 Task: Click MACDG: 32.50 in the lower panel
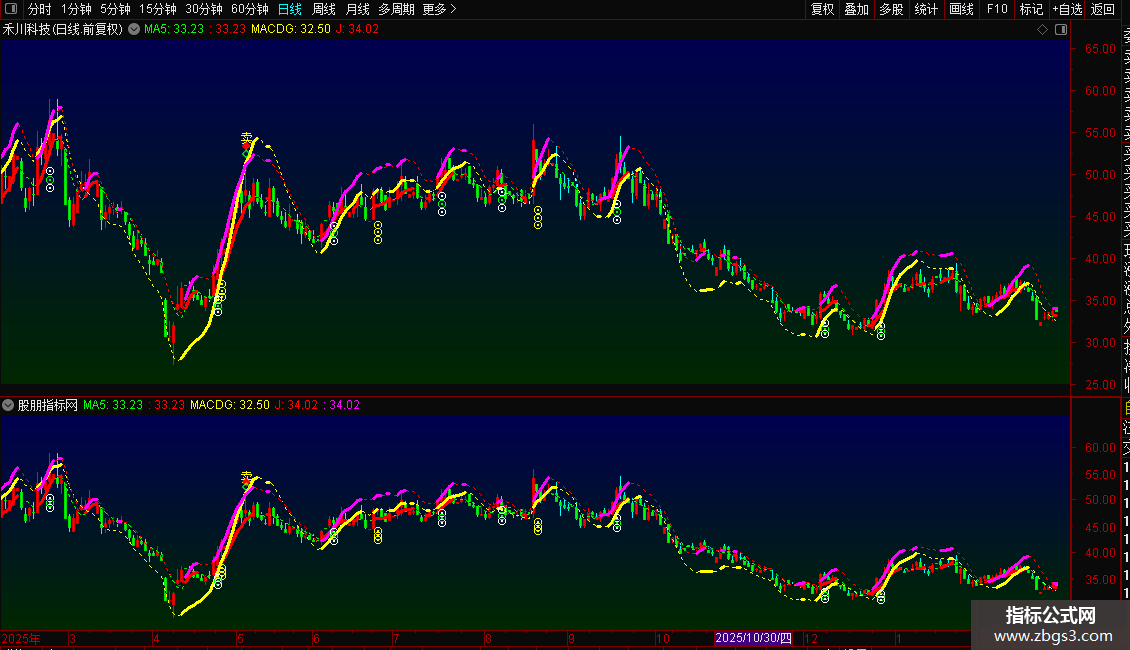pos(230,405)
